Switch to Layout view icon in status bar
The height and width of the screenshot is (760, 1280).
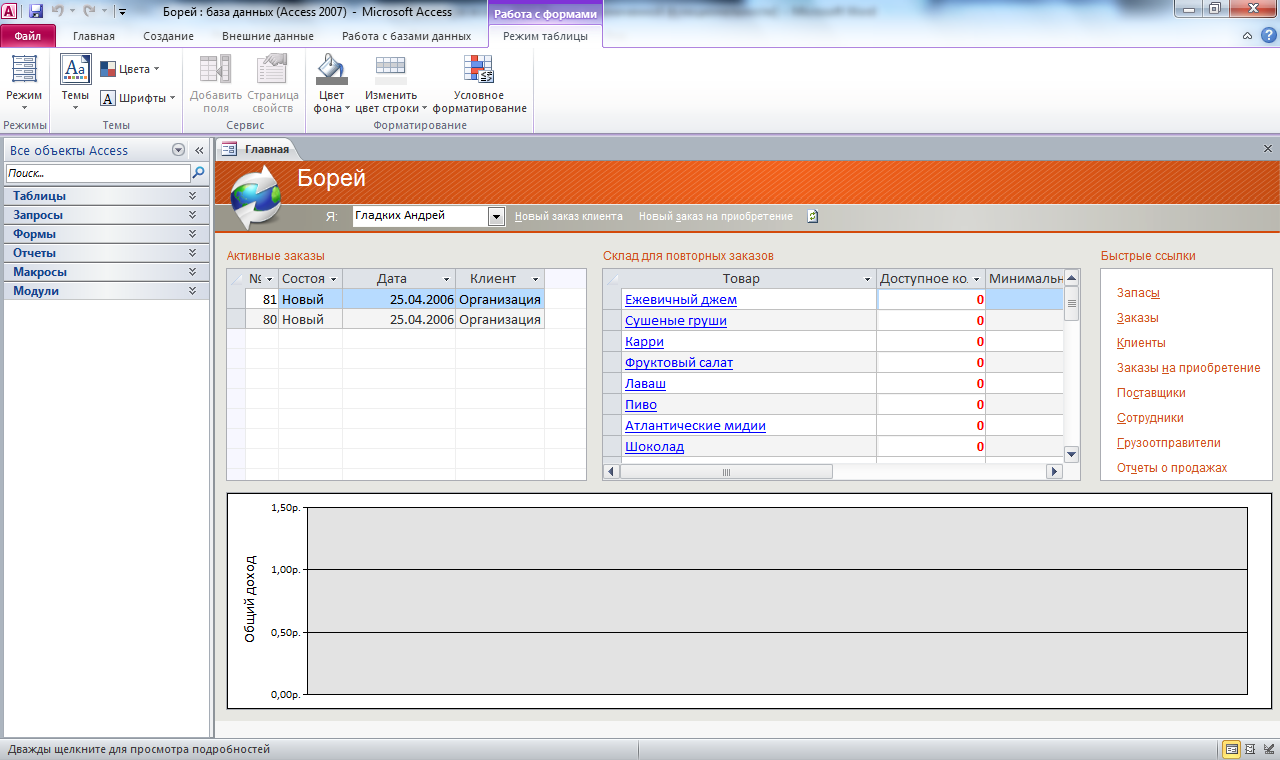(1251, 749)
